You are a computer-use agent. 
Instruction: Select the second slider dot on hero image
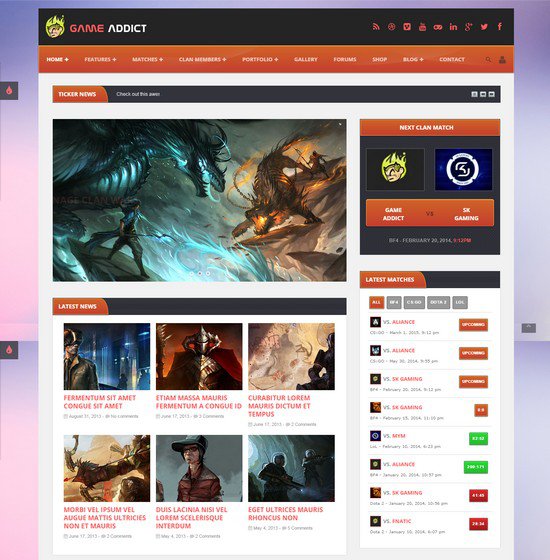200,274
